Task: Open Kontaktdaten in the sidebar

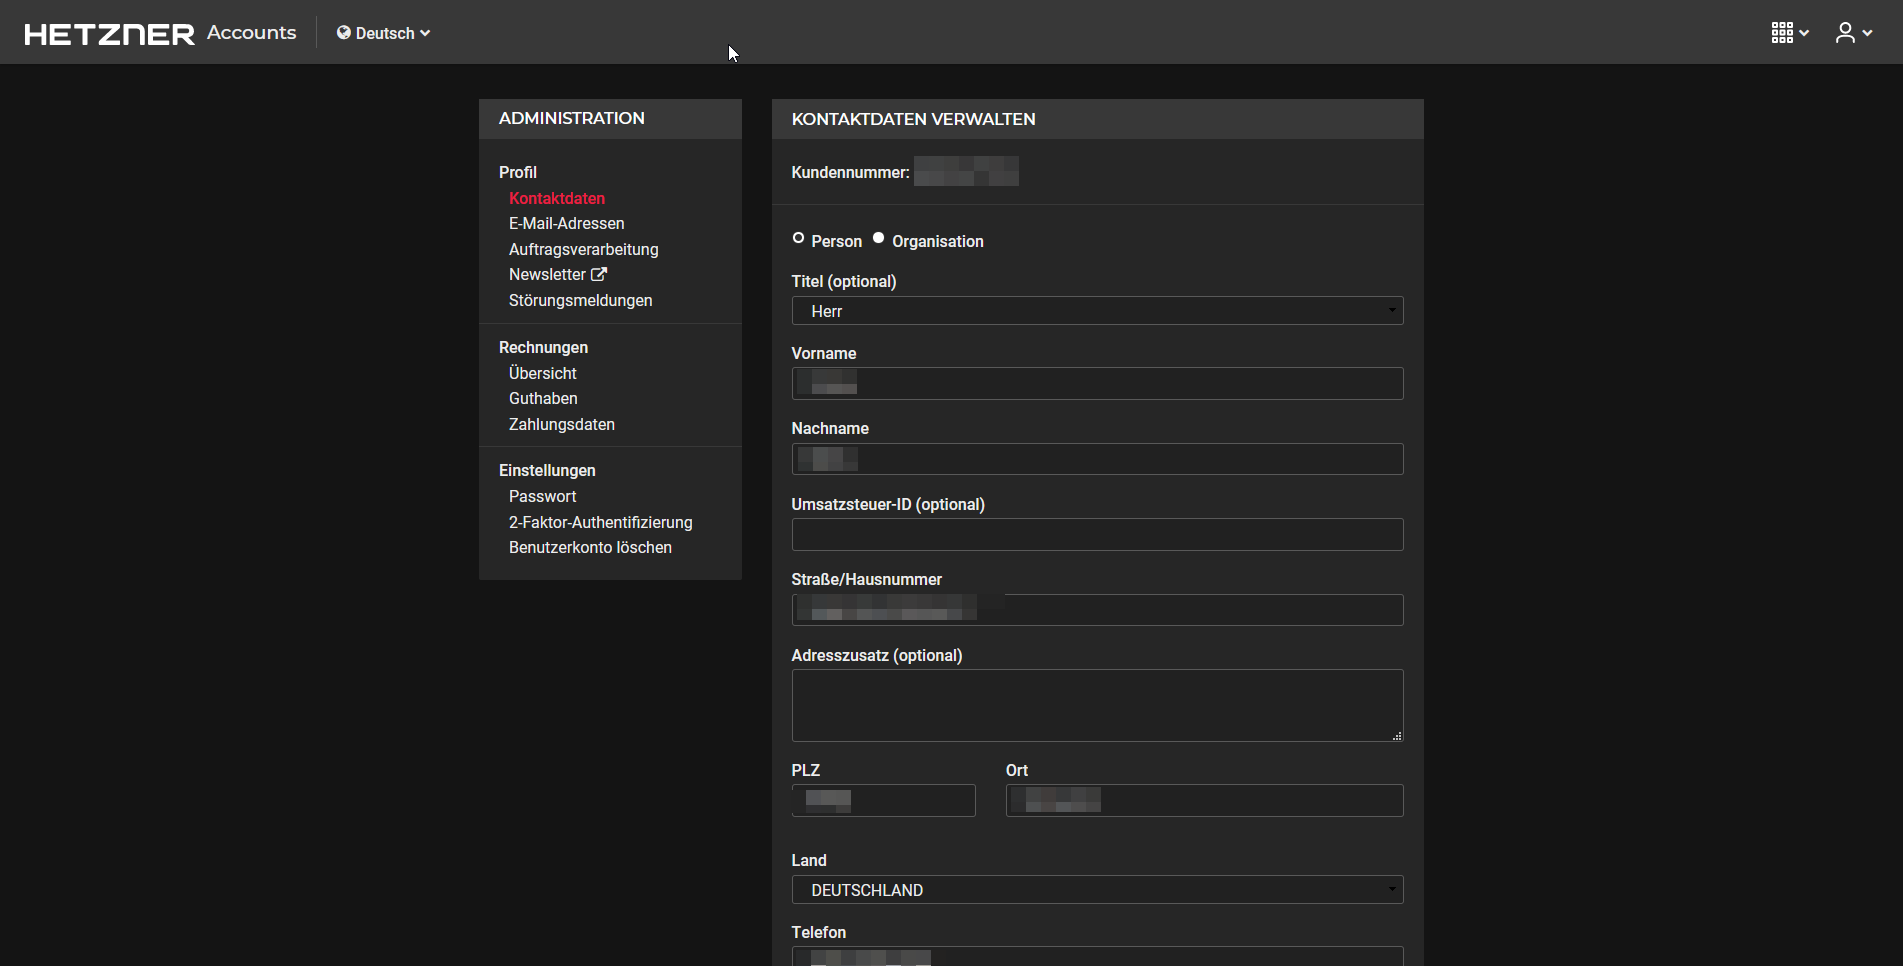Action: point(557,198)
